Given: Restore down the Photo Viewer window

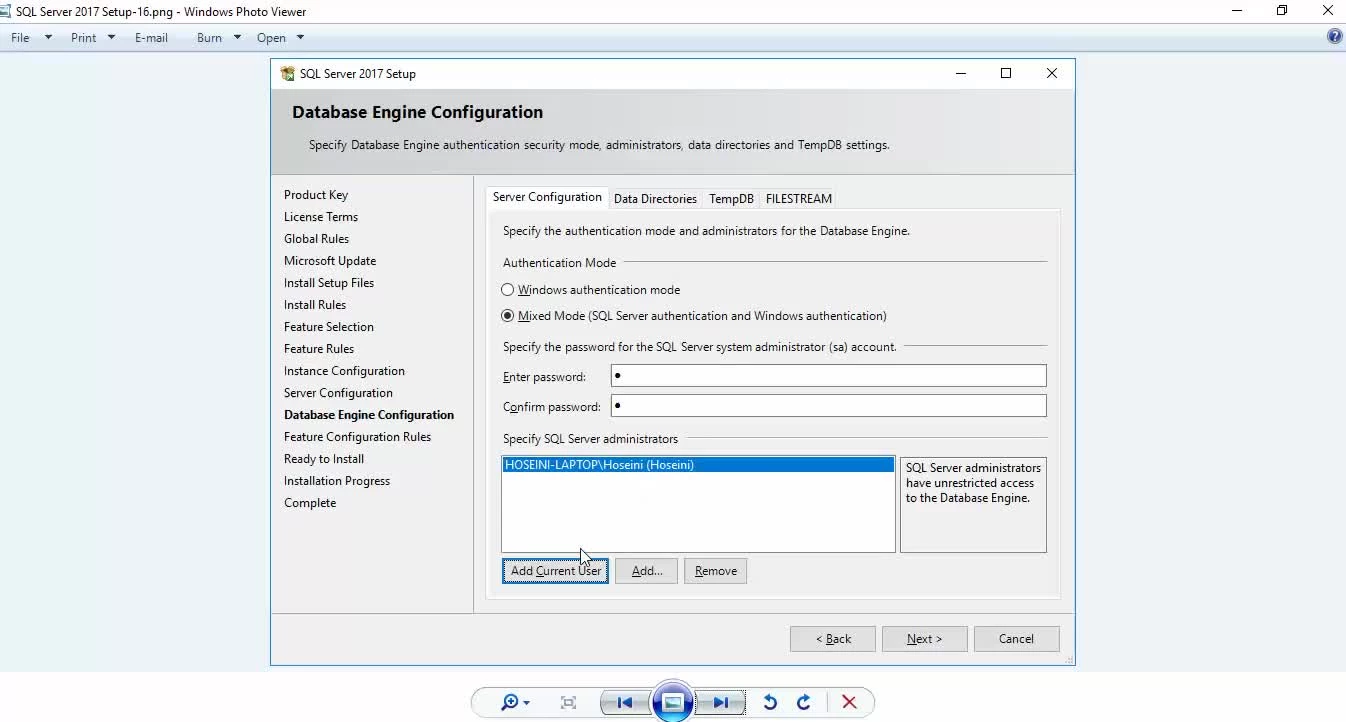Looking at the screenshot, I should [x=1282, y=11].
